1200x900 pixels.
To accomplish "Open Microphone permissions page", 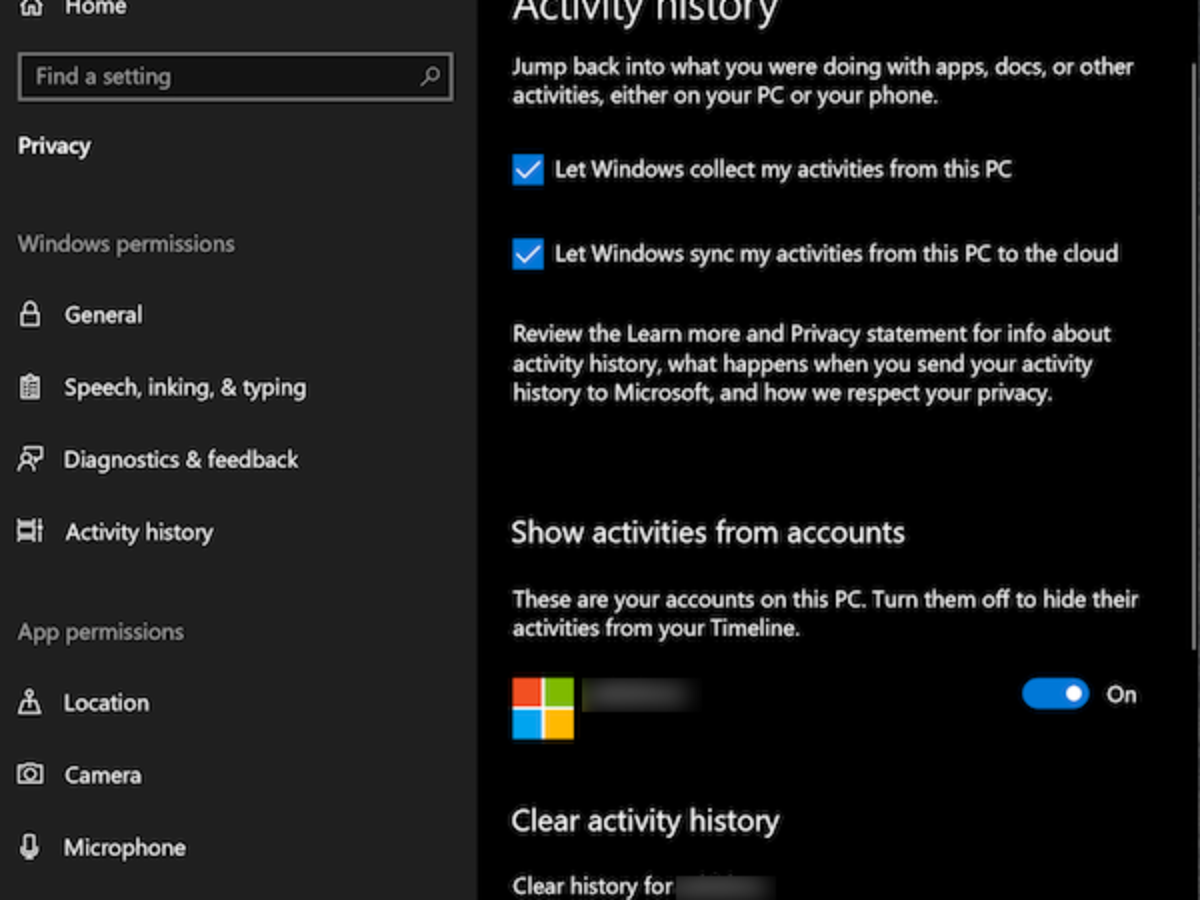I will tap(124, 848).
